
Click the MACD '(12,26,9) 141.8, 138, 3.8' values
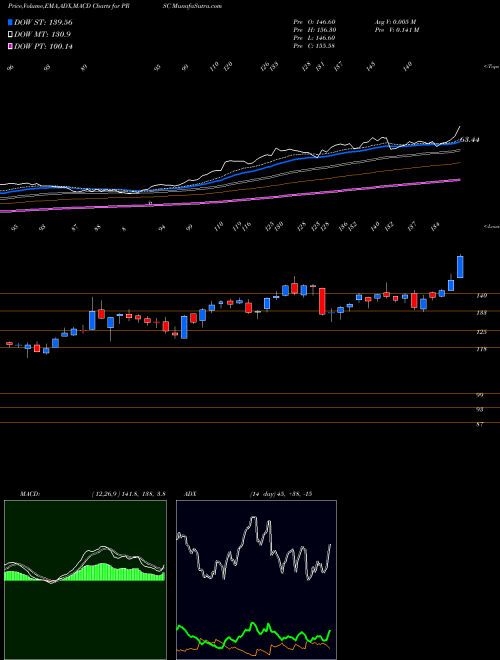click(128, 494)
